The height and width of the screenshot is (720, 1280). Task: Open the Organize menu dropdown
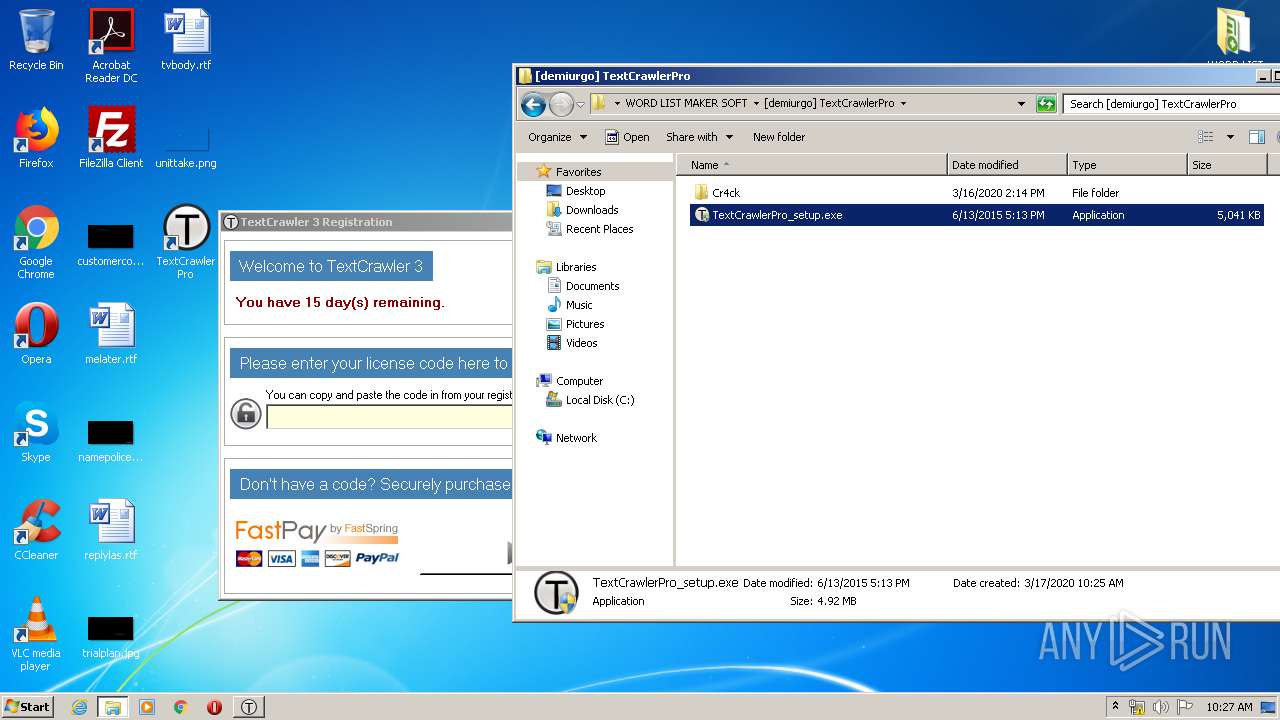(557, 137)
